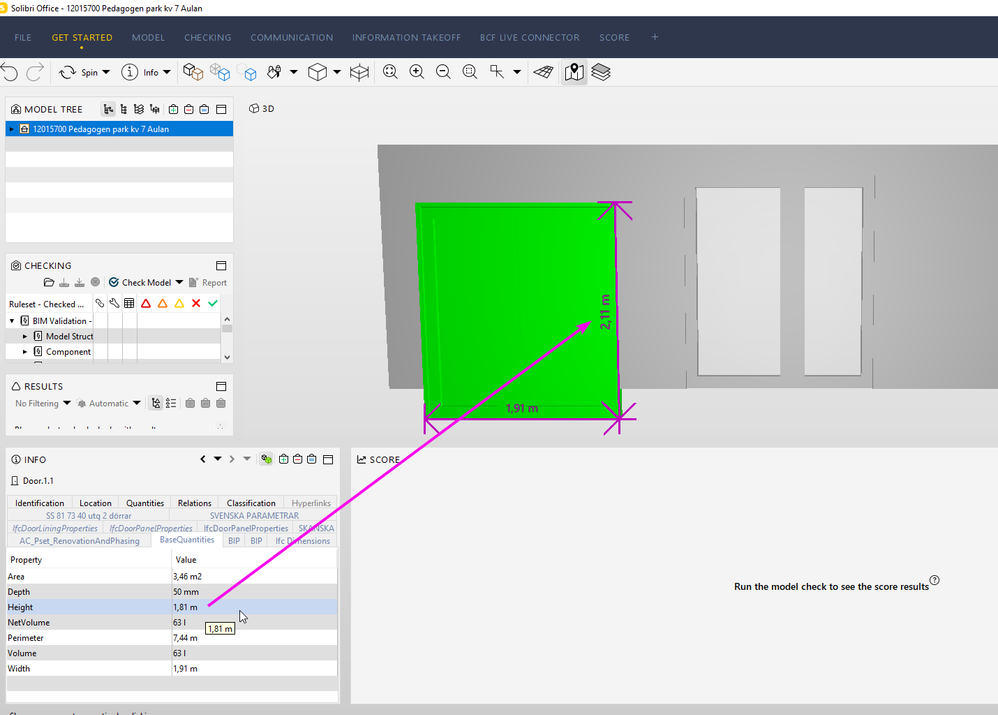Toggle the Info panel green selection sync icon
This screenshot has width=998, height=715.
tap(266, 459)
